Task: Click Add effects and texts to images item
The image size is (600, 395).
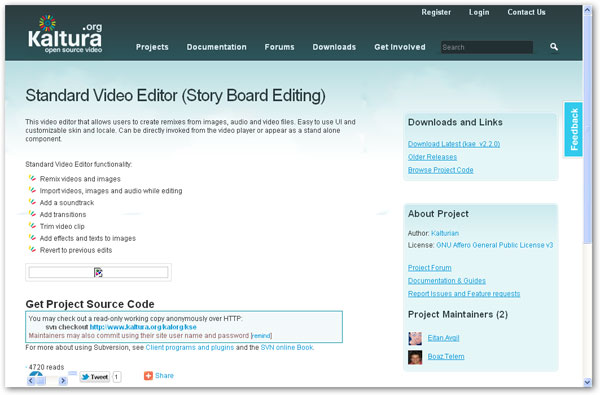Action: 88,238
